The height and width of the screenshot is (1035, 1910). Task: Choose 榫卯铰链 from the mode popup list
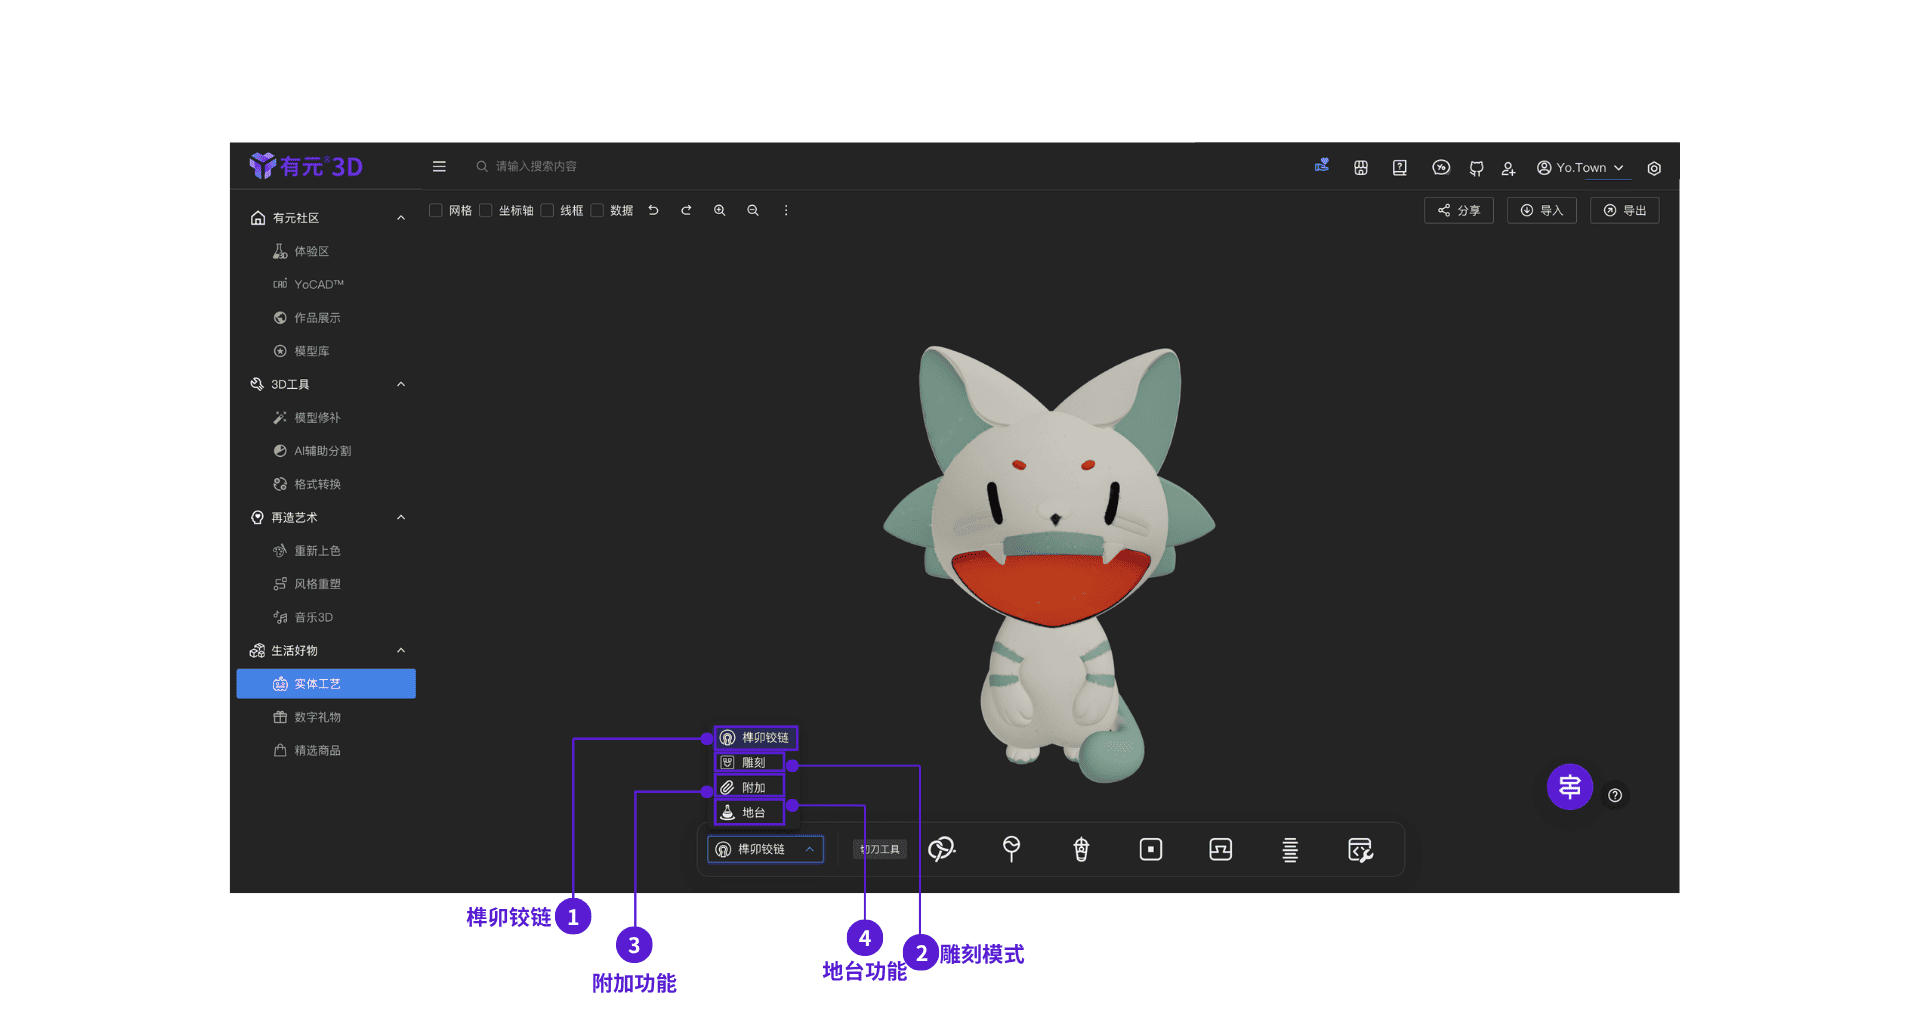(x=755, y=738)
